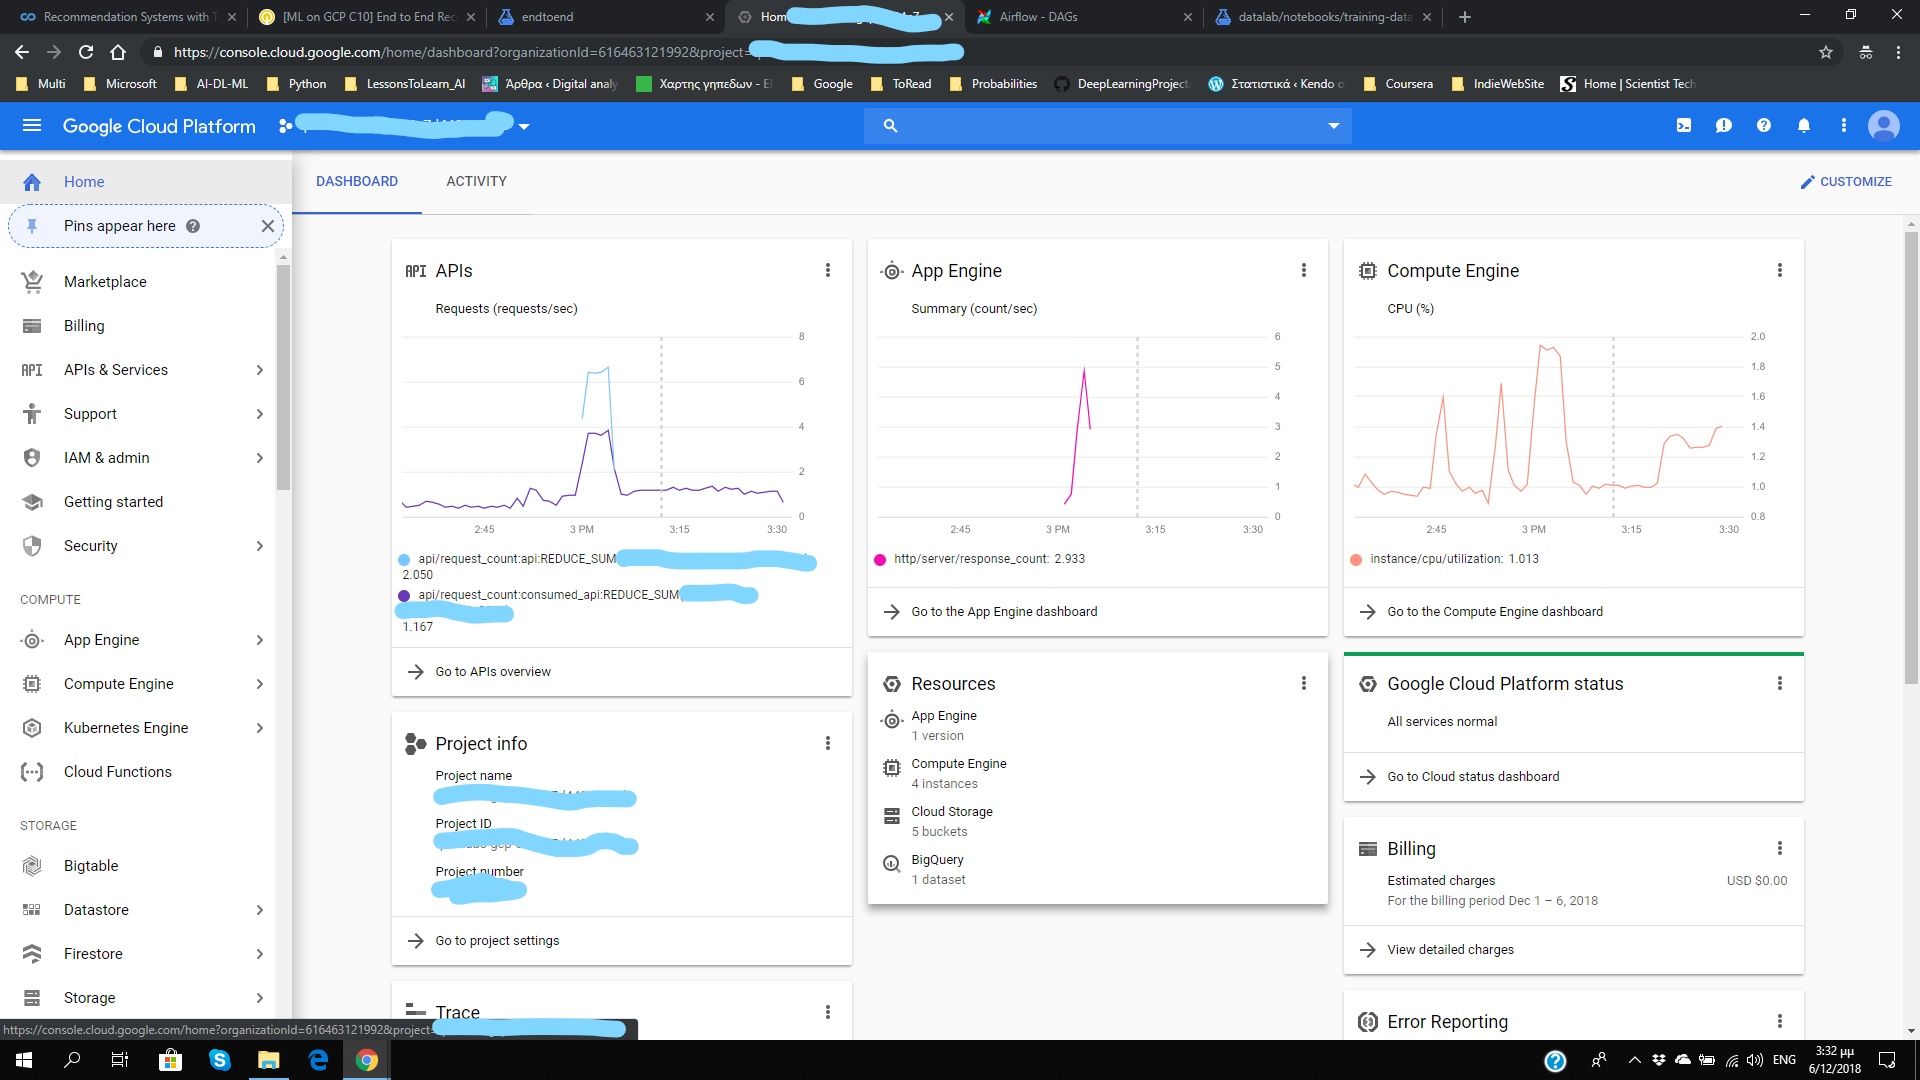Viewport: 1920px width, 1080px height.
Task: Open Compute Engine card options menu
Action: click(x=1779, y=270)
